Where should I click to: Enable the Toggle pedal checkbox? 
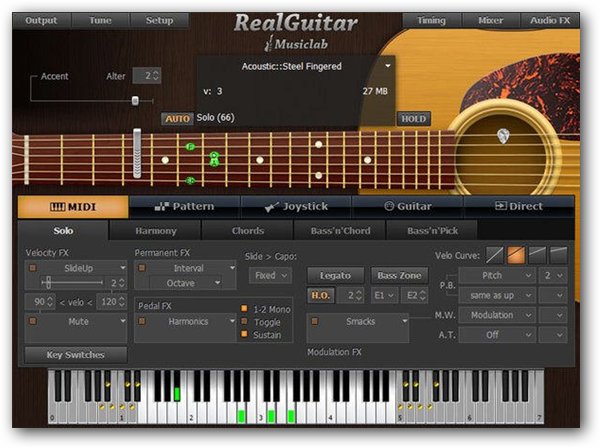pyautogui.click(x=245, y=322)
